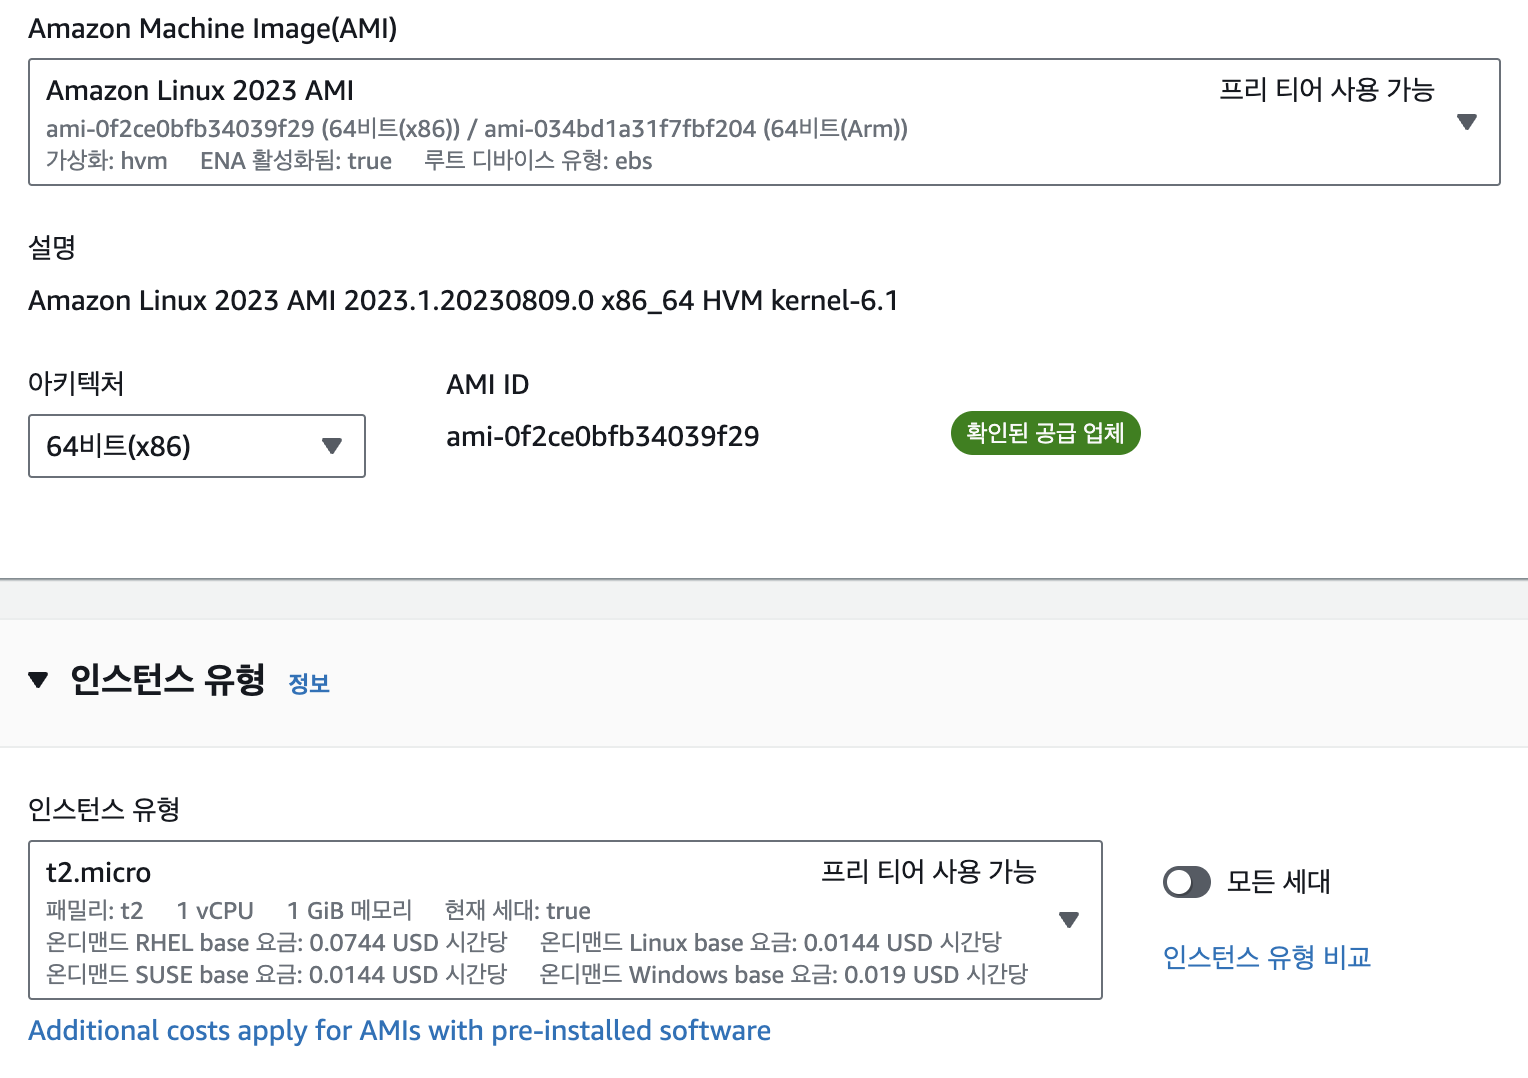The image size is (1528, 1078).
Task: Click the 인스턴스 유형 section heading
Action: pos(167,680)
